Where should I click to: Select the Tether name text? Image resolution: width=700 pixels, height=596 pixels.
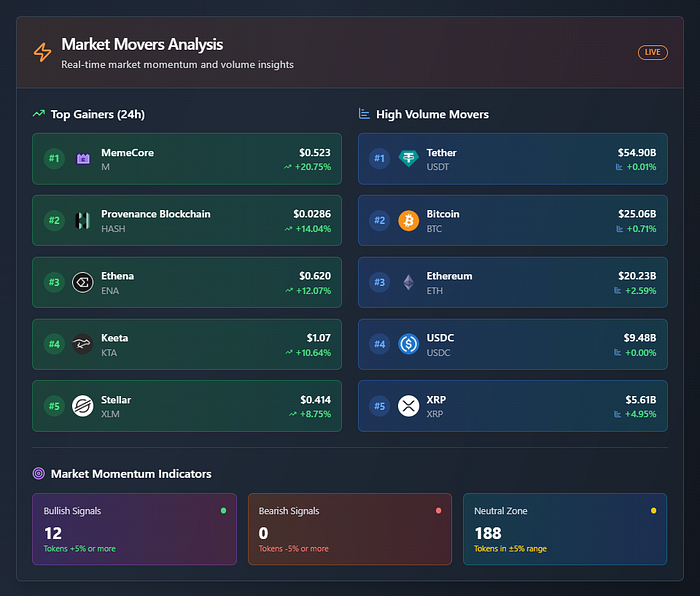click(x=442, y=153)
